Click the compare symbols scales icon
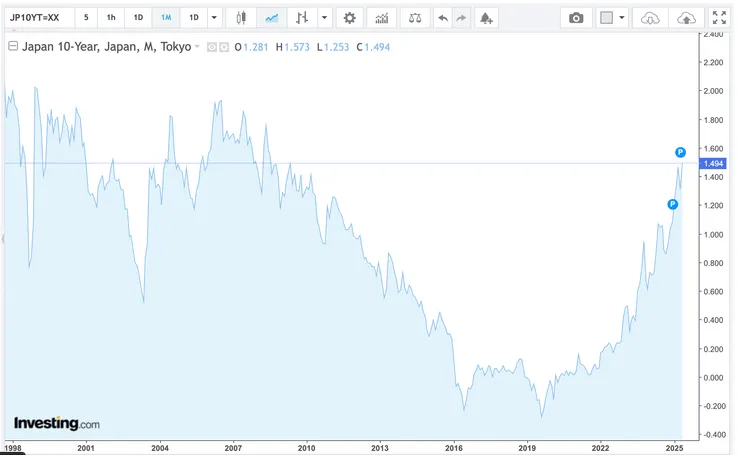740x455 pixels. [x=415, y=18]
